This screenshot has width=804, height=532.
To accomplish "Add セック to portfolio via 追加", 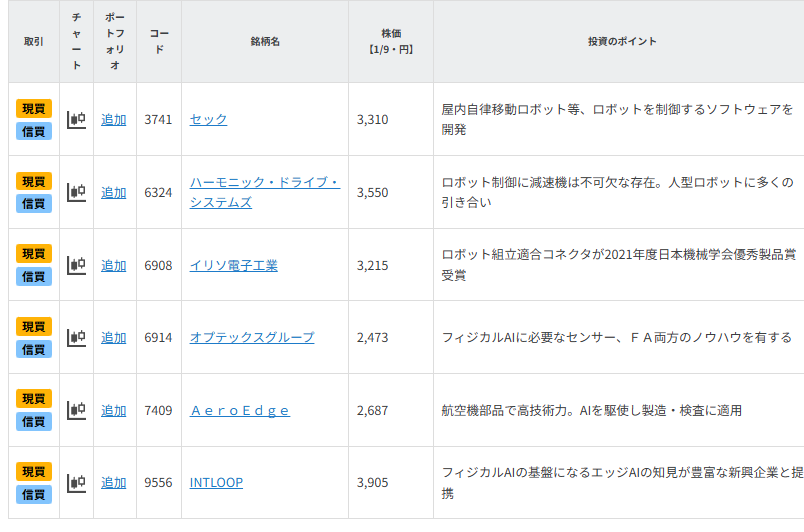I will pyautogui.click(x=113, y=120).
